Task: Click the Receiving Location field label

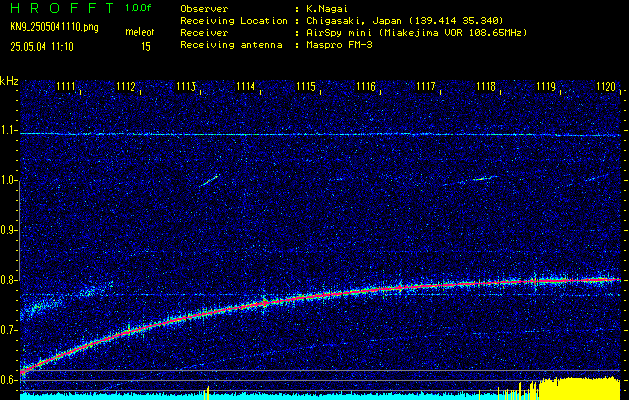Action: tap(234, 21)
